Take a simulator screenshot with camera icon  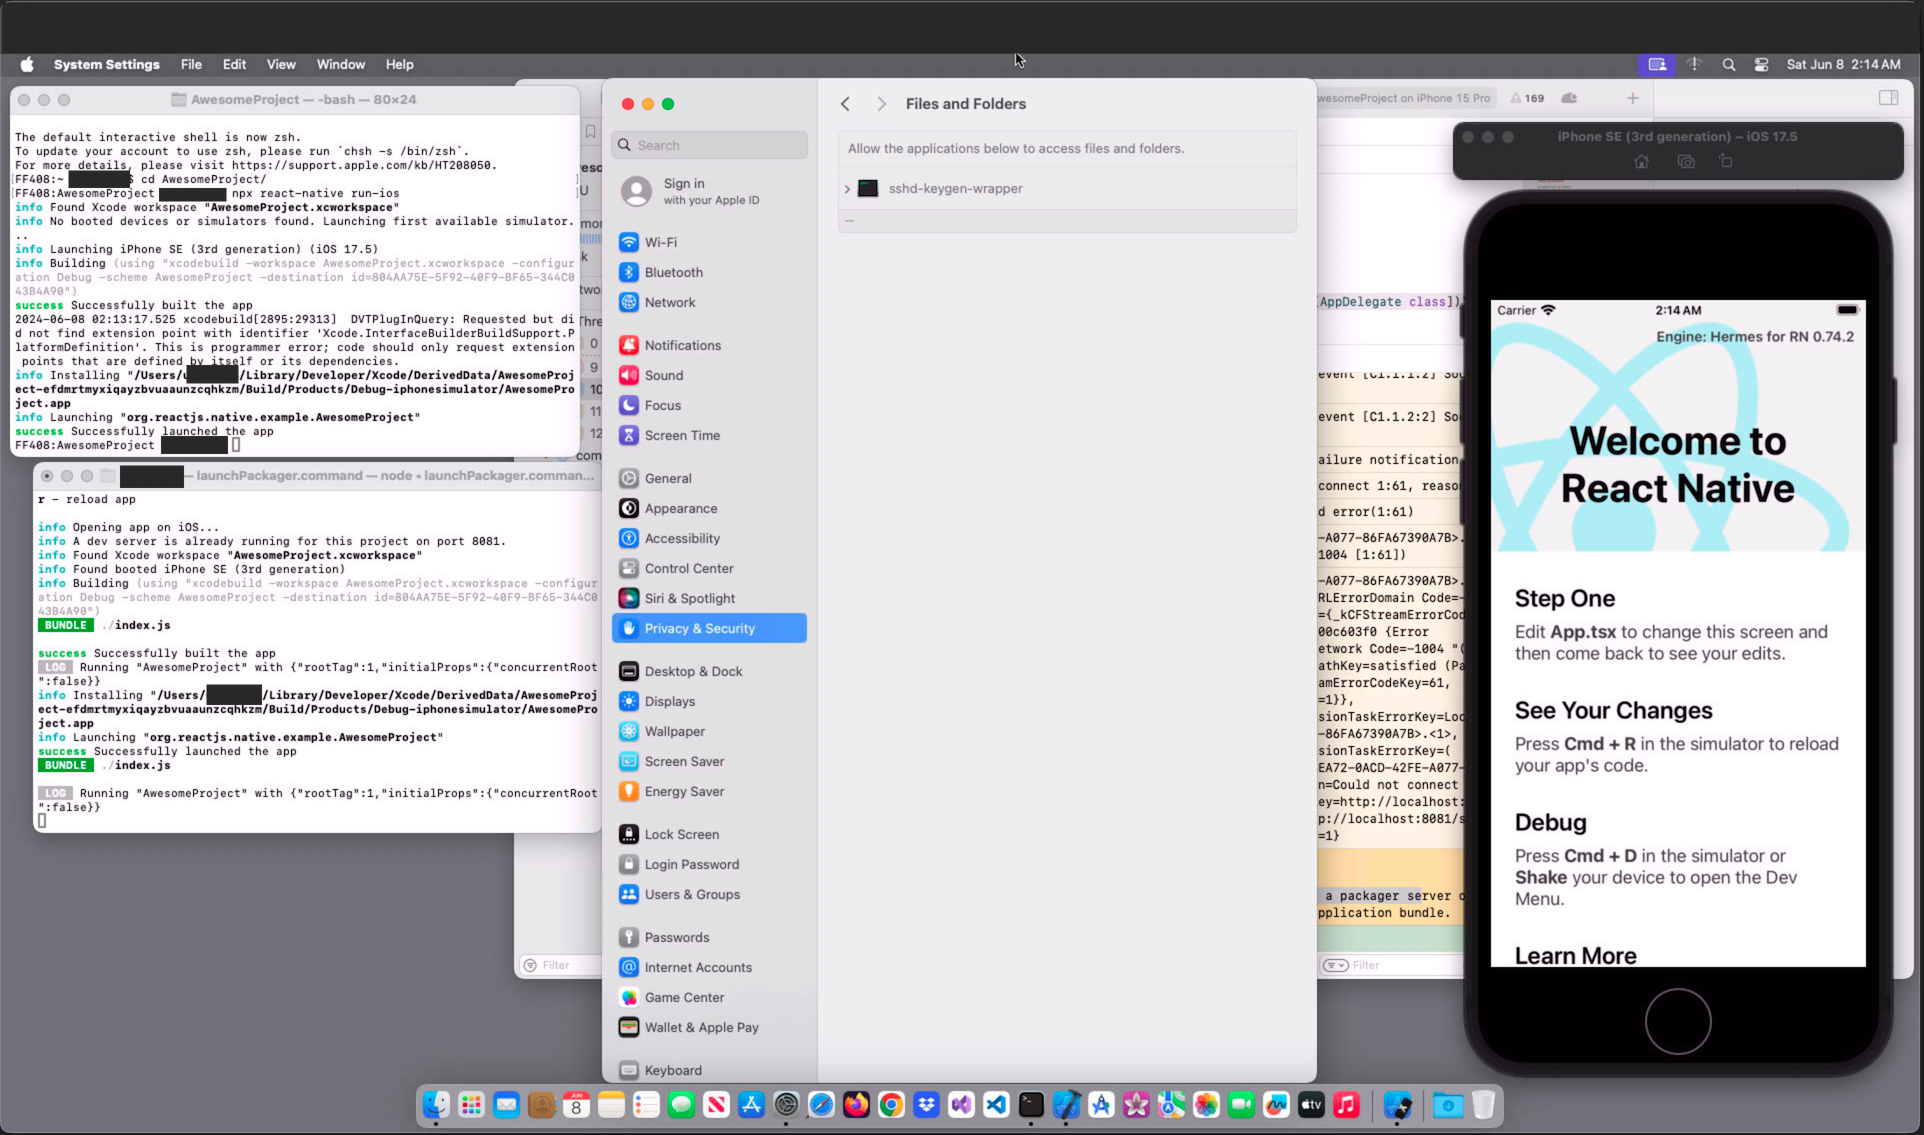point(1686,162)
